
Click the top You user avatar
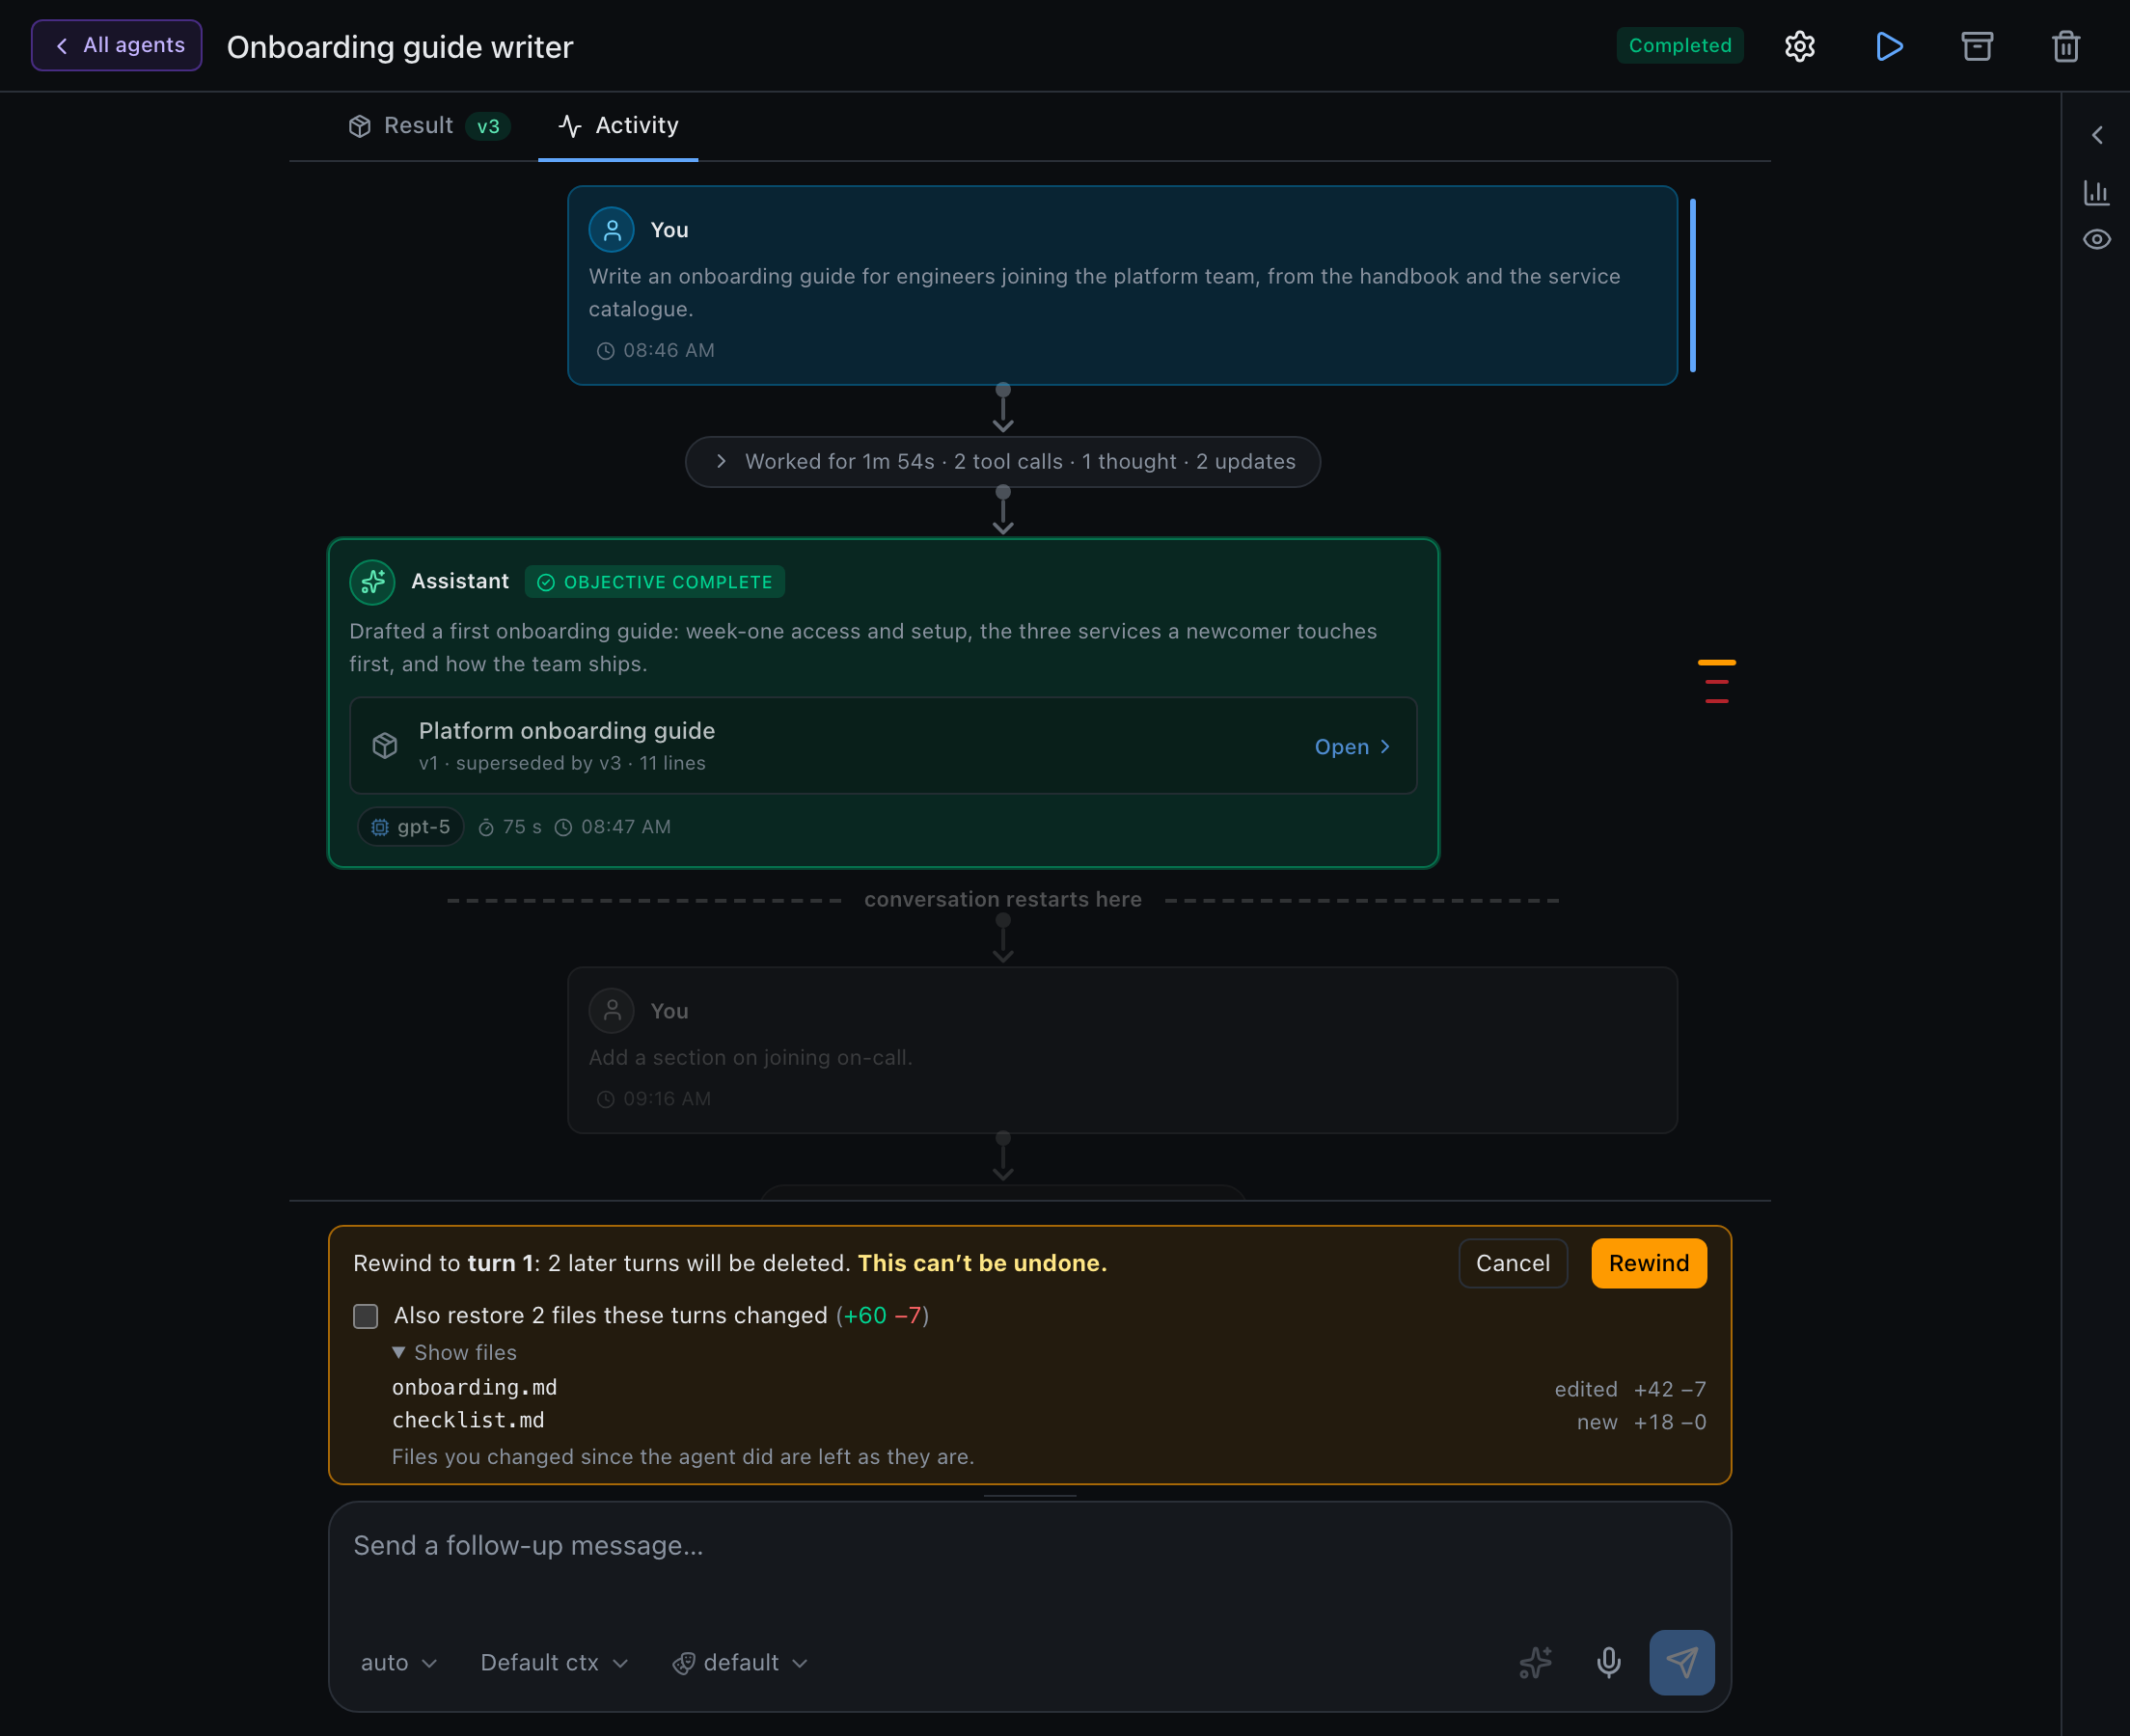coord(612,230)
